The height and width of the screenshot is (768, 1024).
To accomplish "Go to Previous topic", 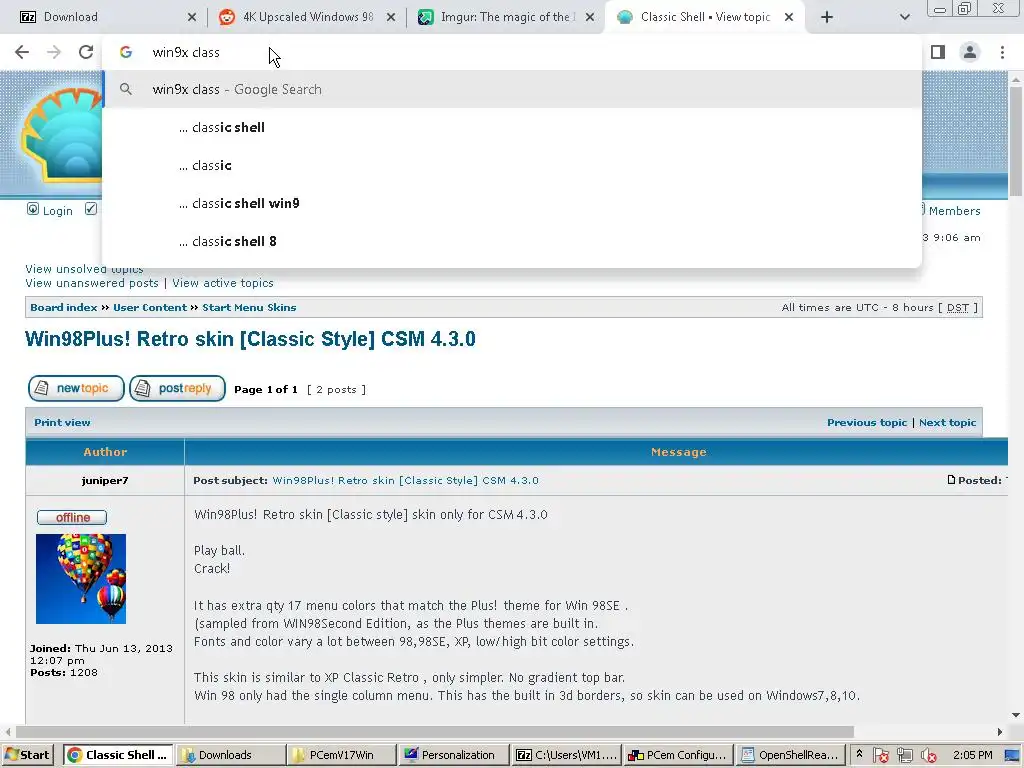I will point(867,423).
